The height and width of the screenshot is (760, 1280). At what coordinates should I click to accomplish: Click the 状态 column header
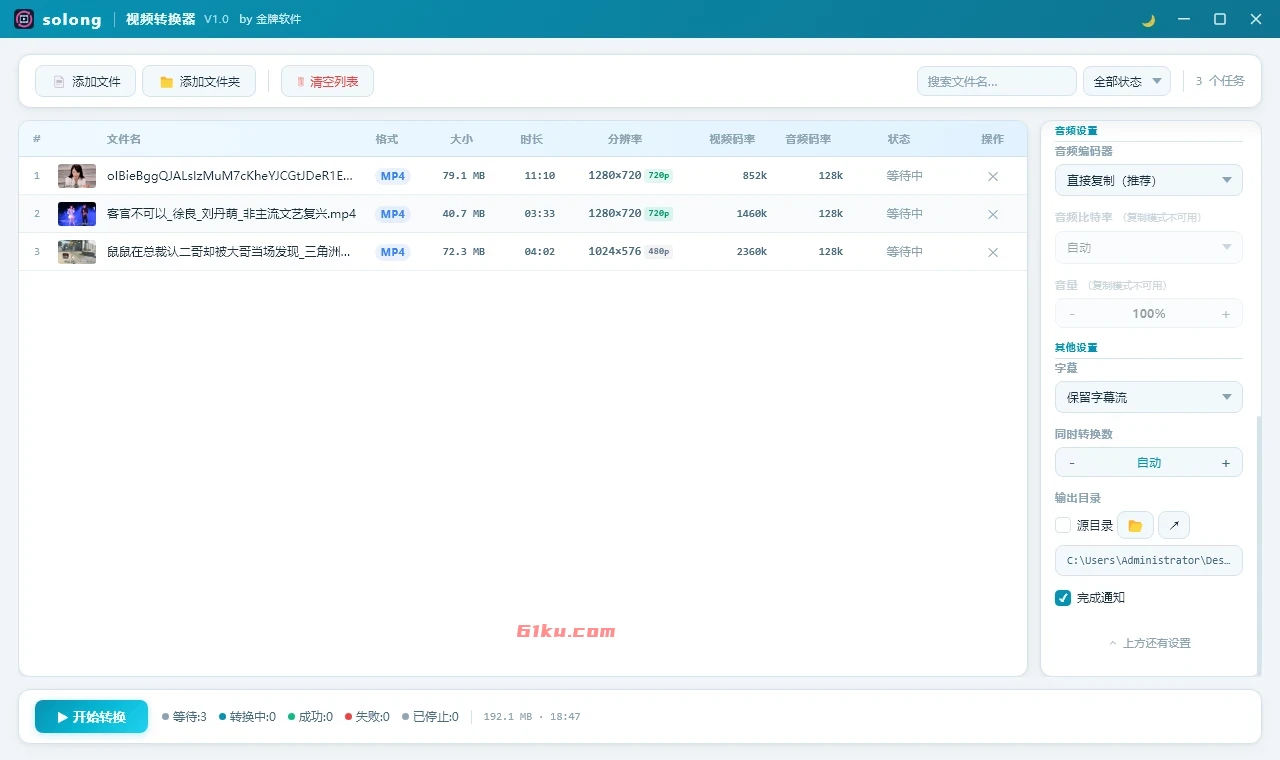coord(899,139)
